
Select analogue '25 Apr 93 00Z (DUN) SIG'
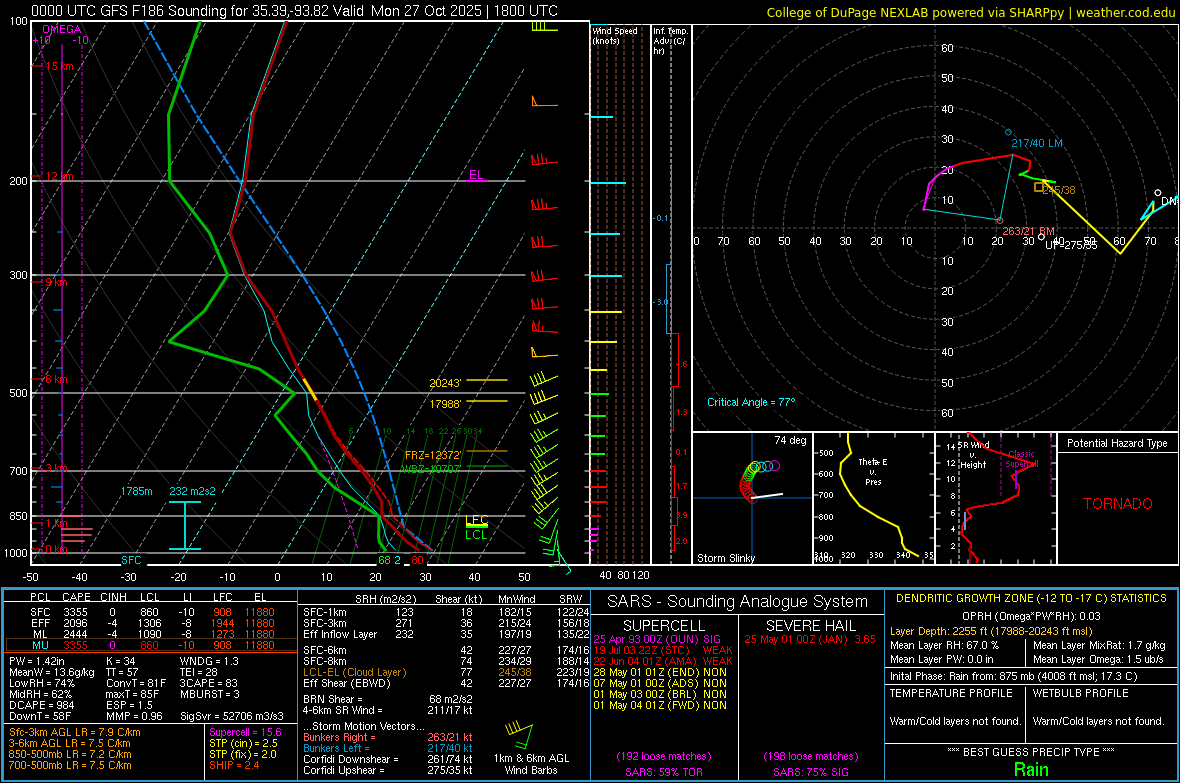pyautogui.click(x=657, y=639)
